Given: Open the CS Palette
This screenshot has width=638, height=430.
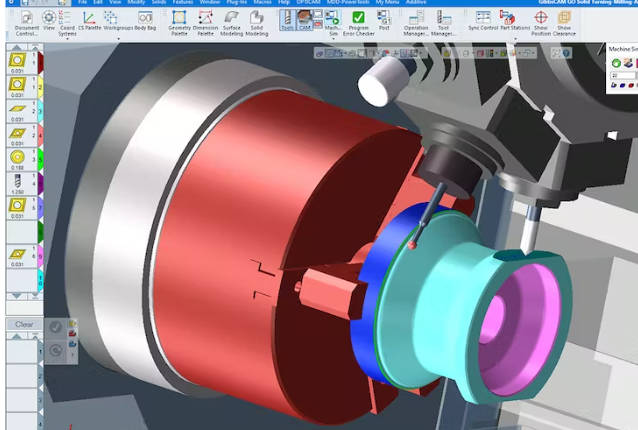Looking at the screenshot, I should coord(88,23).
